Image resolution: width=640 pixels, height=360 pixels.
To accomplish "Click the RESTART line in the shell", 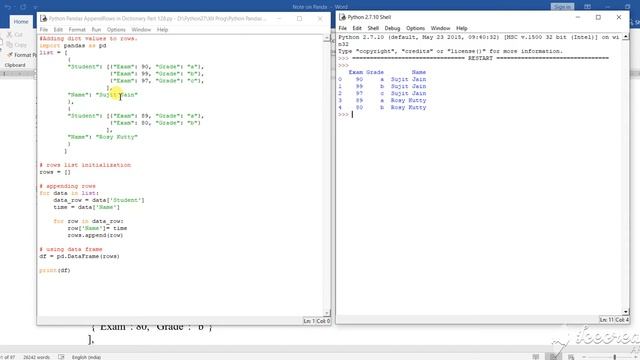I will pyautogui.click(x=480, y=58).
